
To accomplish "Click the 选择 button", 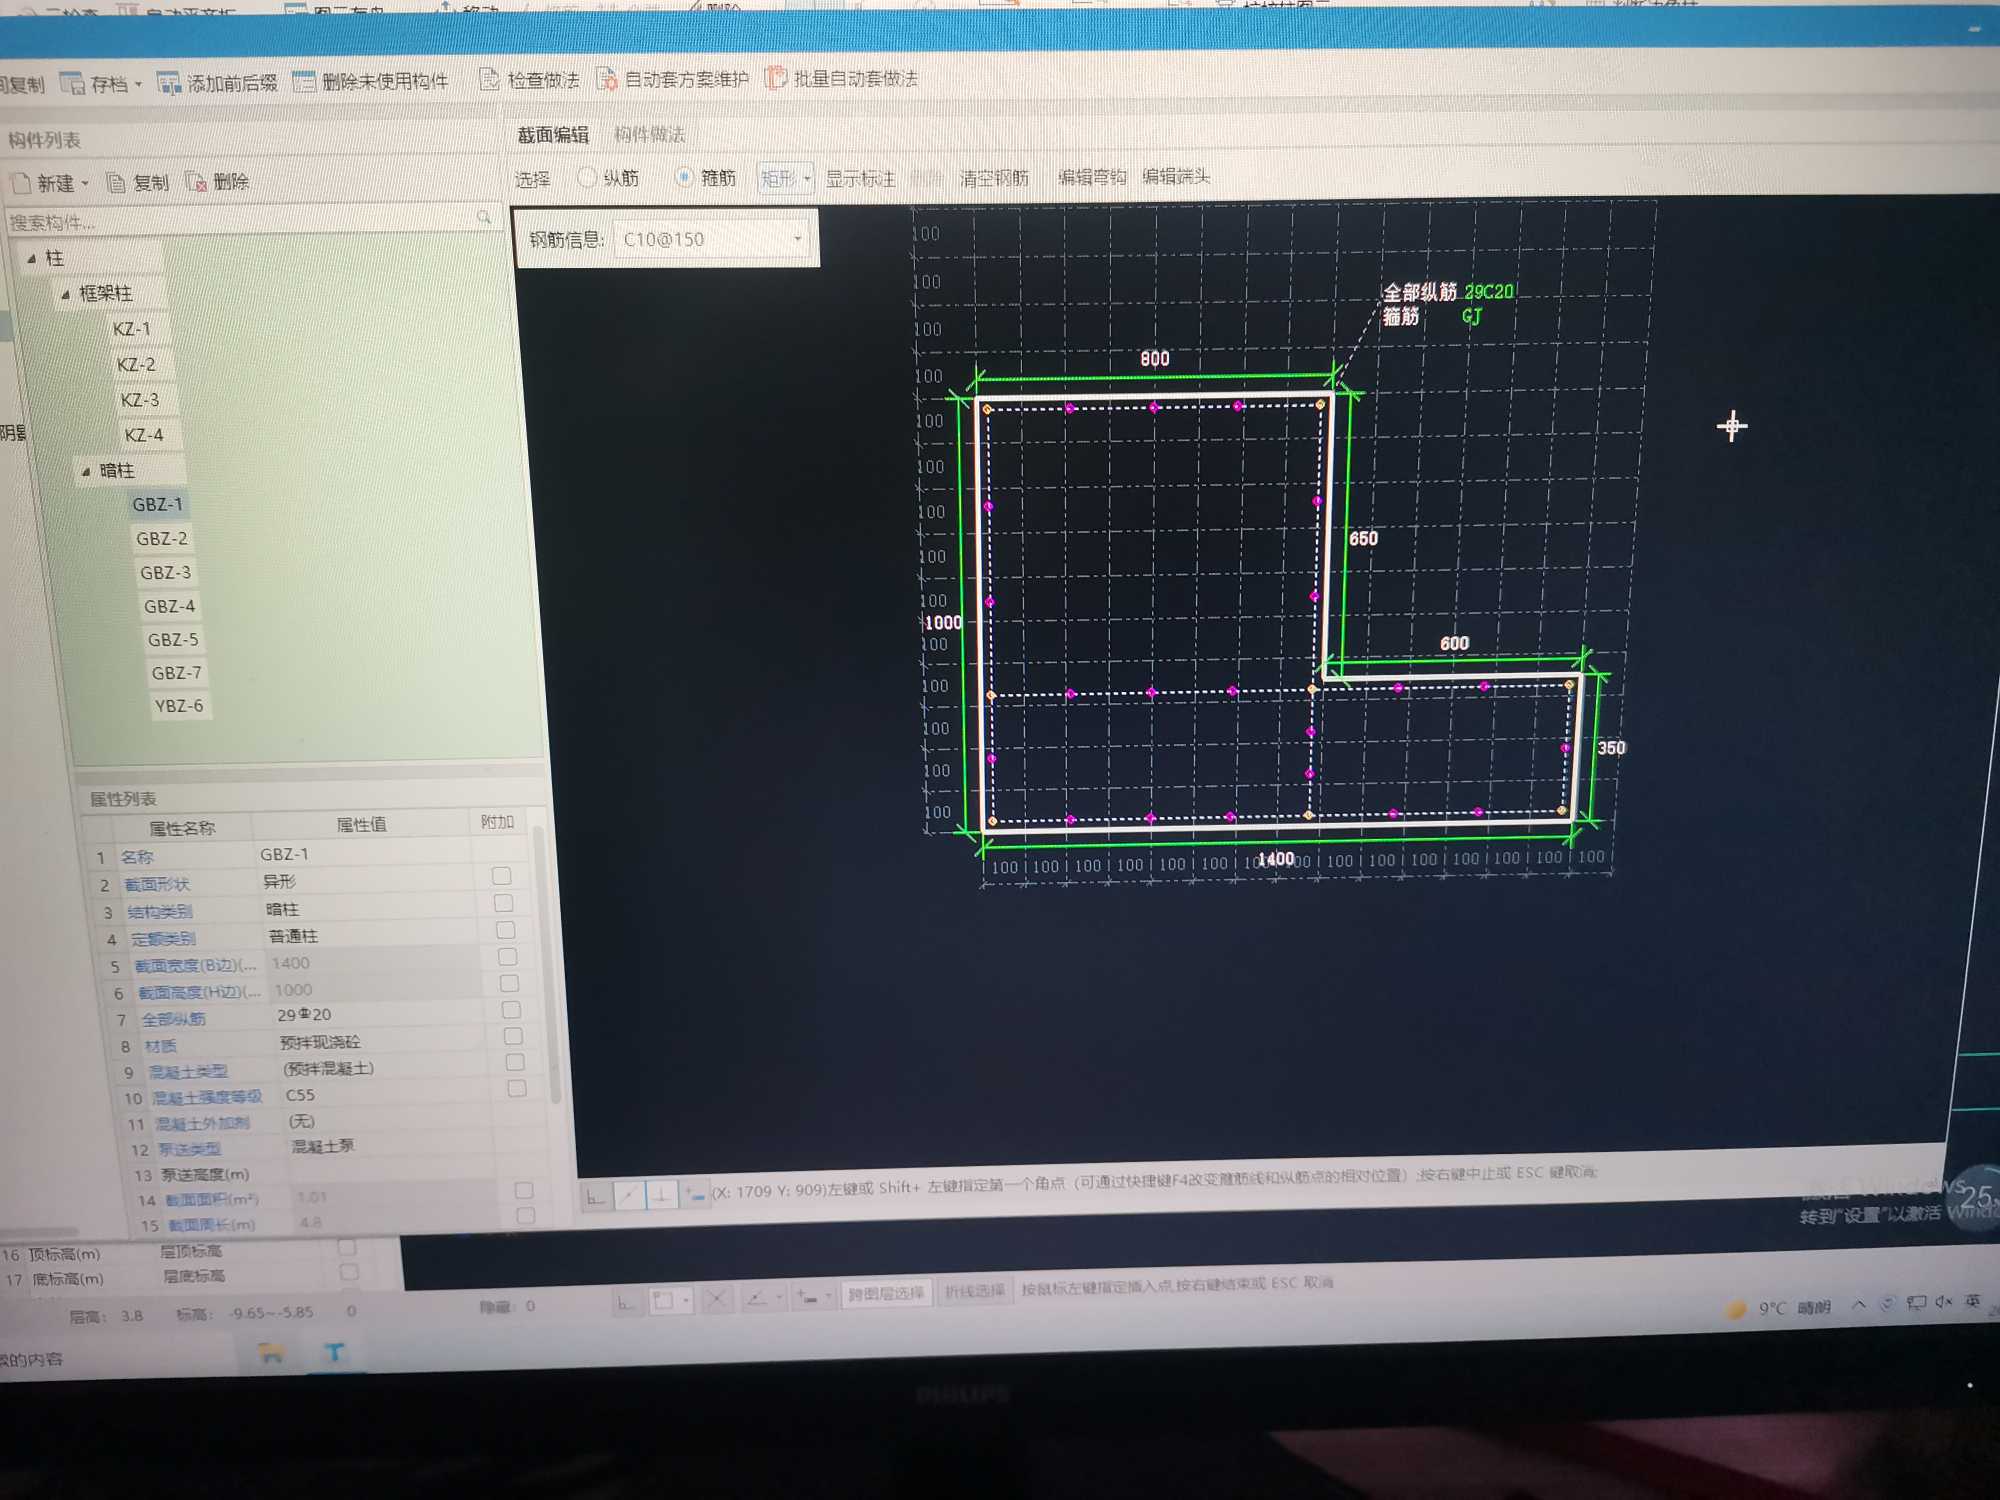I will click(533, 179).
